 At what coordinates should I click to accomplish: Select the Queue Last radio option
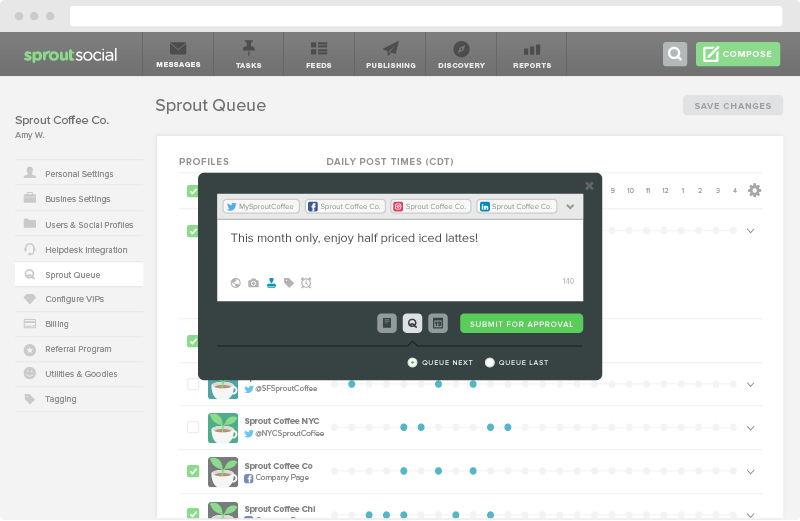(x=490, y=362)
